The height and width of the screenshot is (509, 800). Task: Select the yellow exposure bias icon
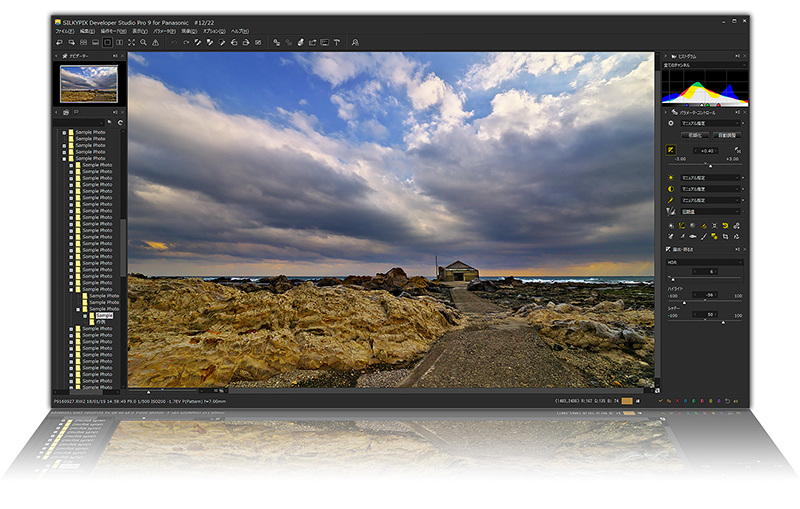click(x=671, y=150)
